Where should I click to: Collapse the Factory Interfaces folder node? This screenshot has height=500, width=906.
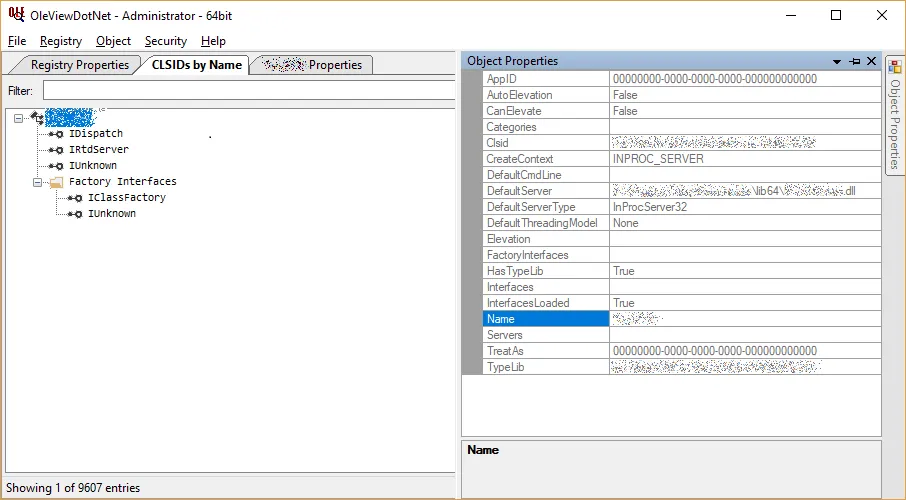[37, 182]
